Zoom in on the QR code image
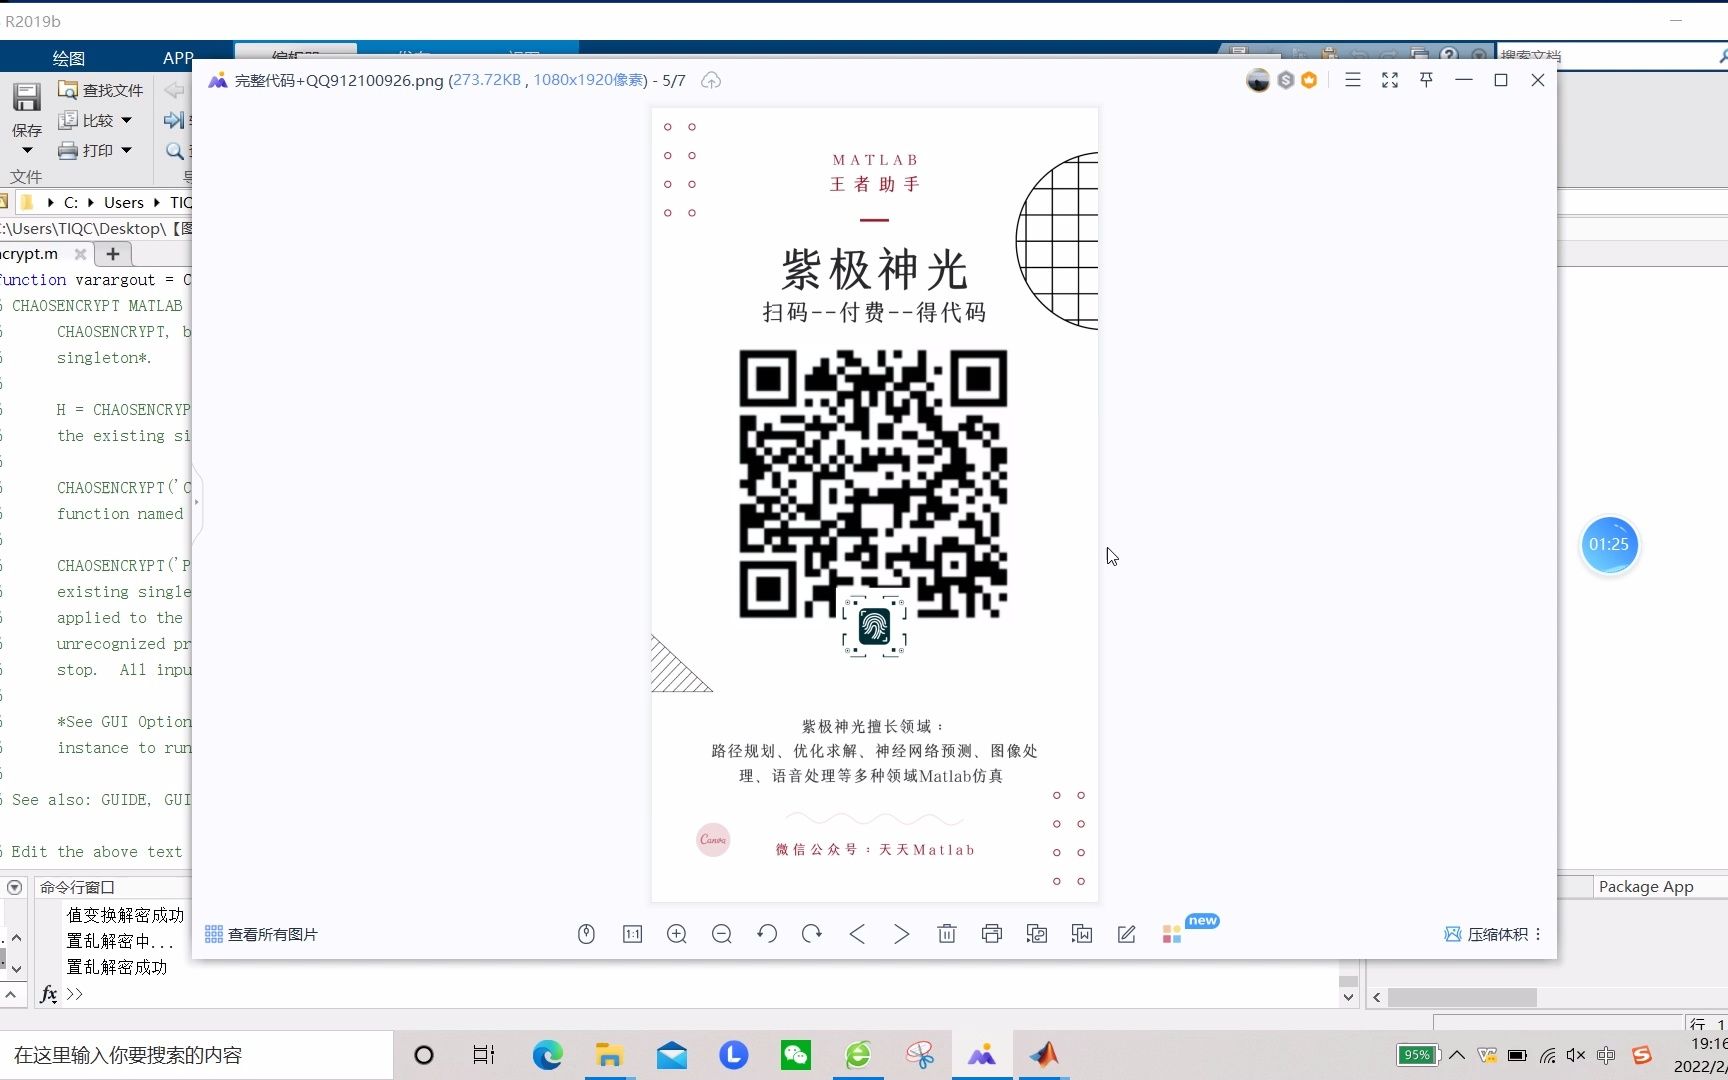 (x=677, y=933)
